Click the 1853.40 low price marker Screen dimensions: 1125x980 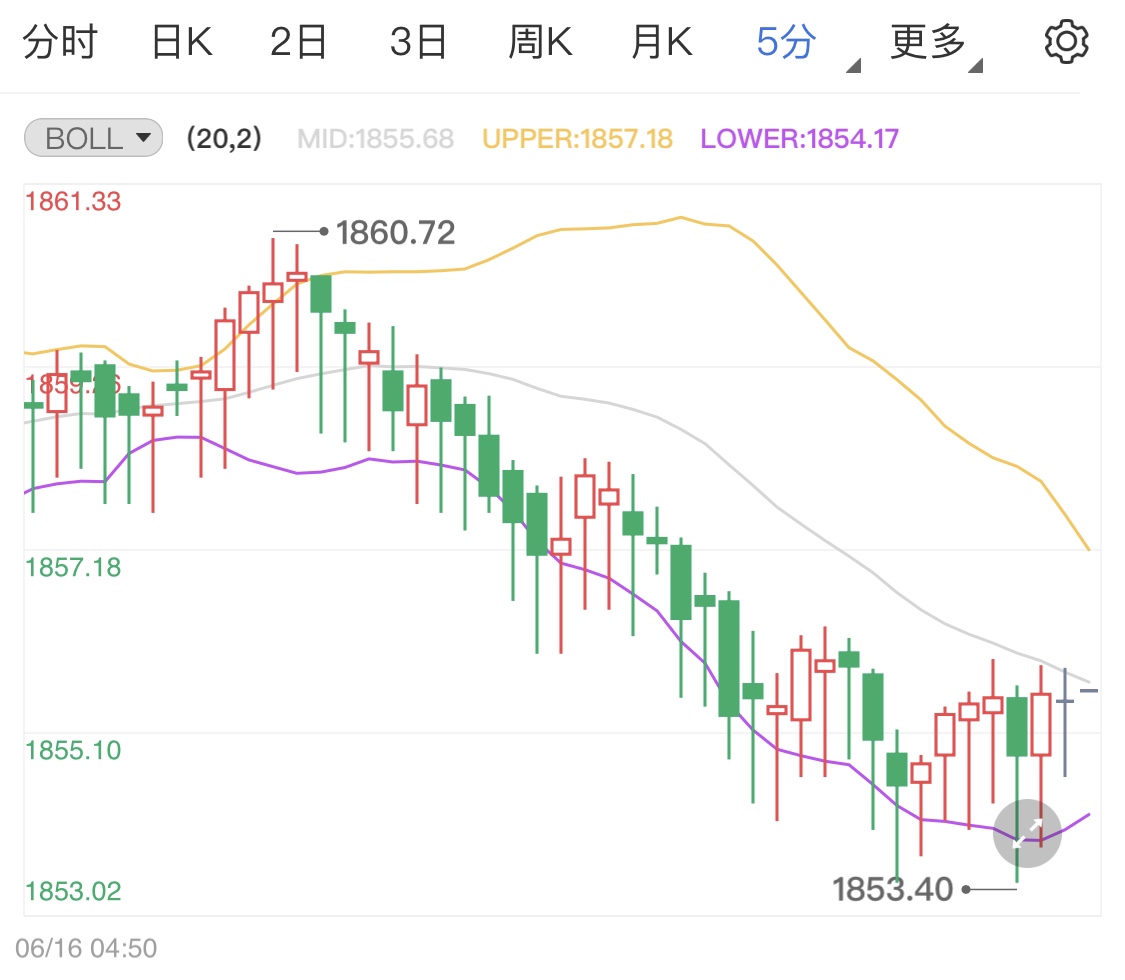click(x=893, y=890)
